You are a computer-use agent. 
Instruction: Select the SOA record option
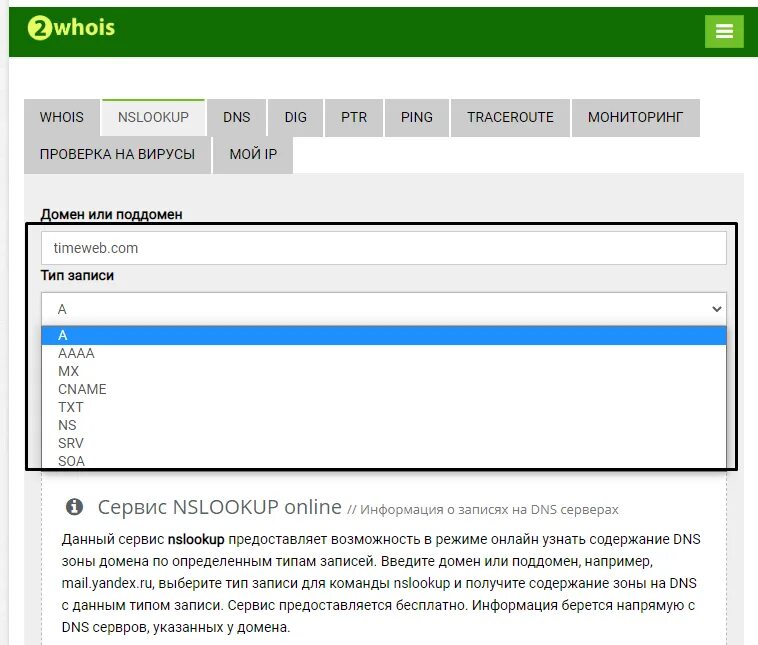click(384, 460)
